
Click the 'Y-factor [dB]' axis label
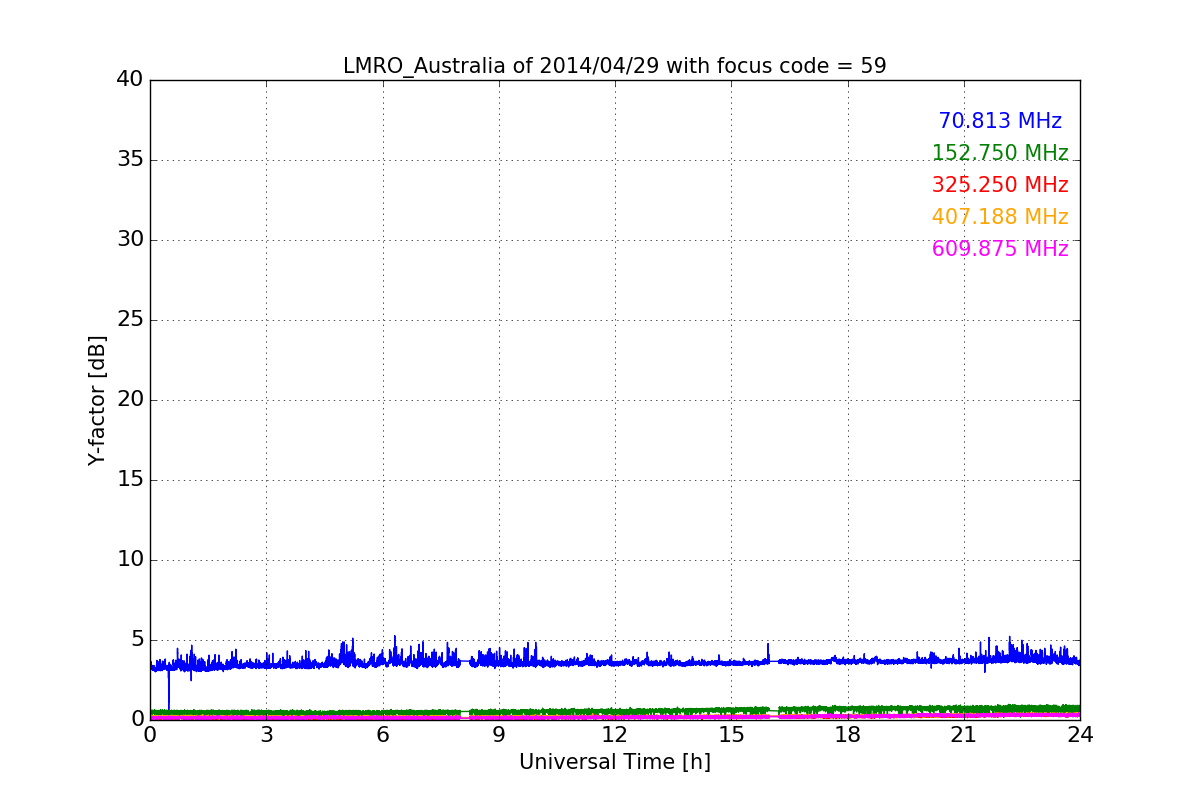(x=97, y=400)
